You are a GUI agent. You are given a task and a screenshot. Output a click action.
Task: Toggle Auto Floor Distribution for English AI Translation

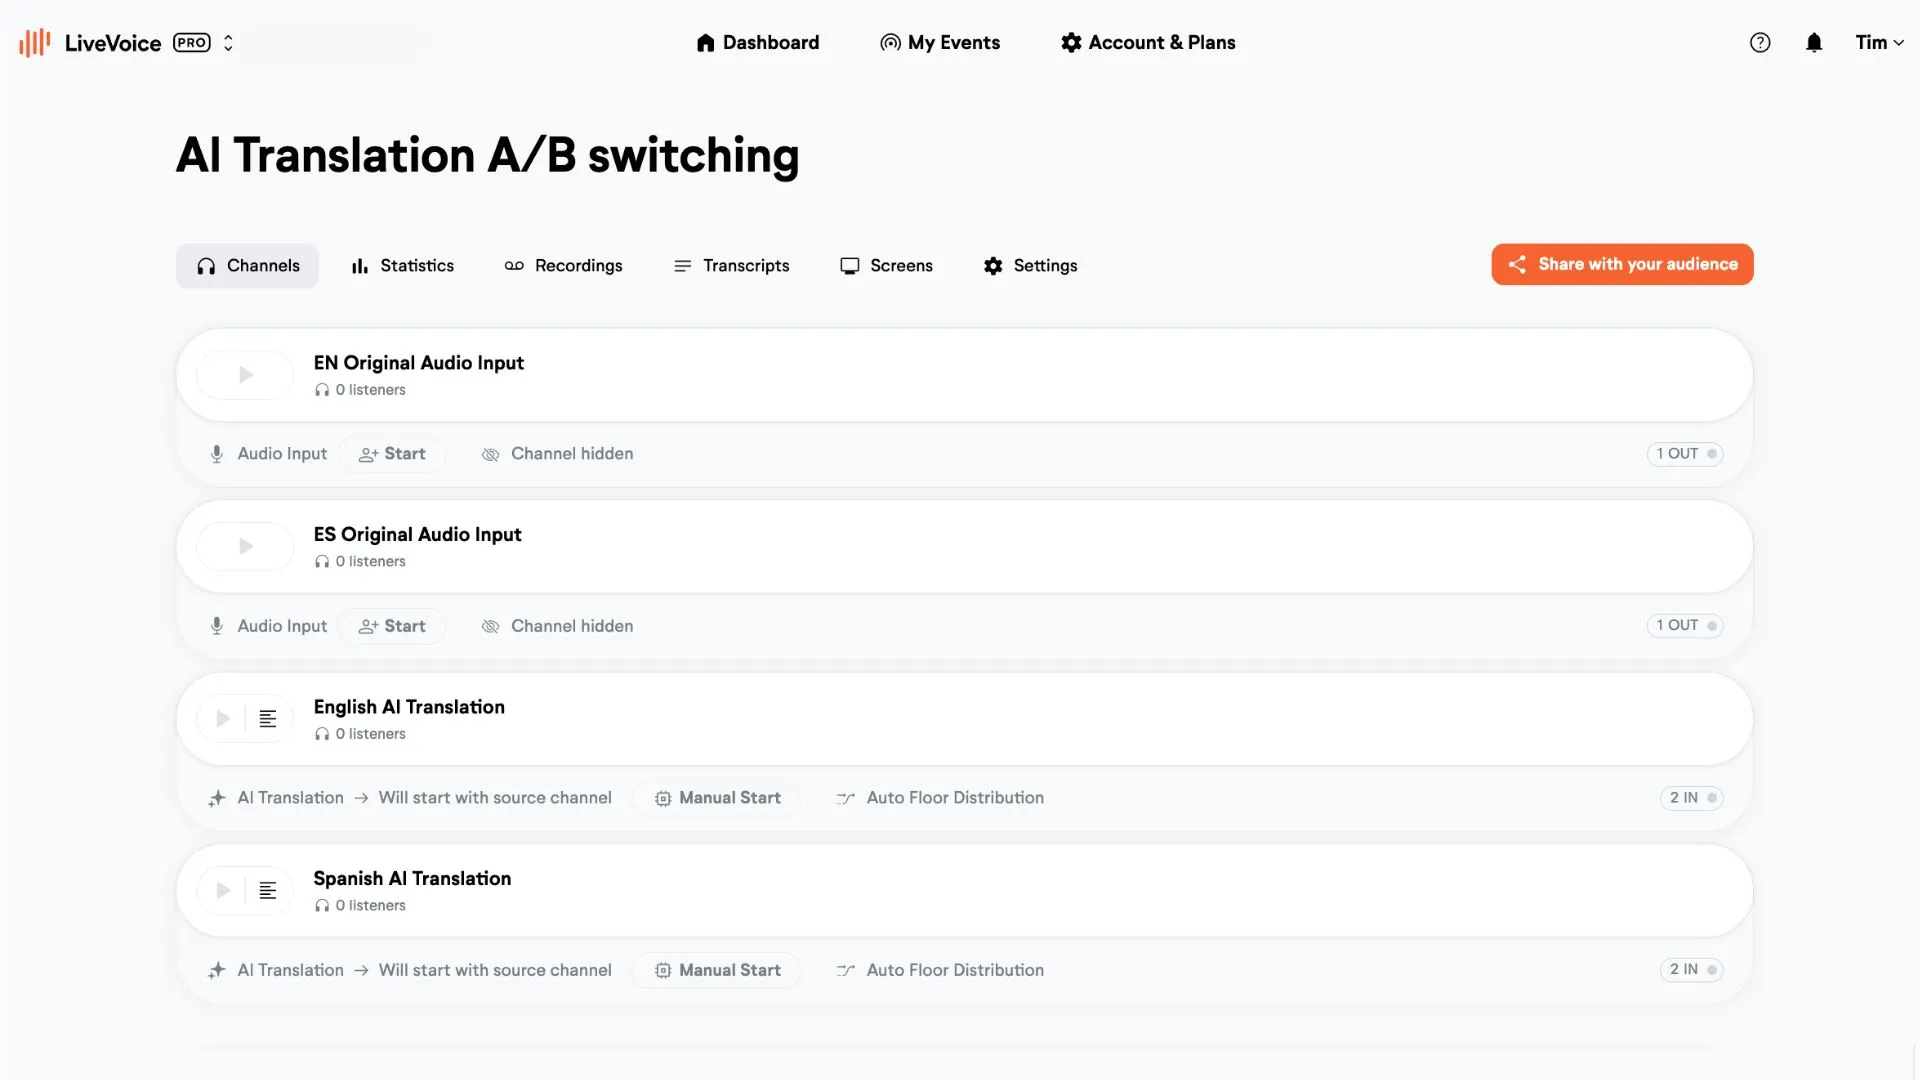940,798
